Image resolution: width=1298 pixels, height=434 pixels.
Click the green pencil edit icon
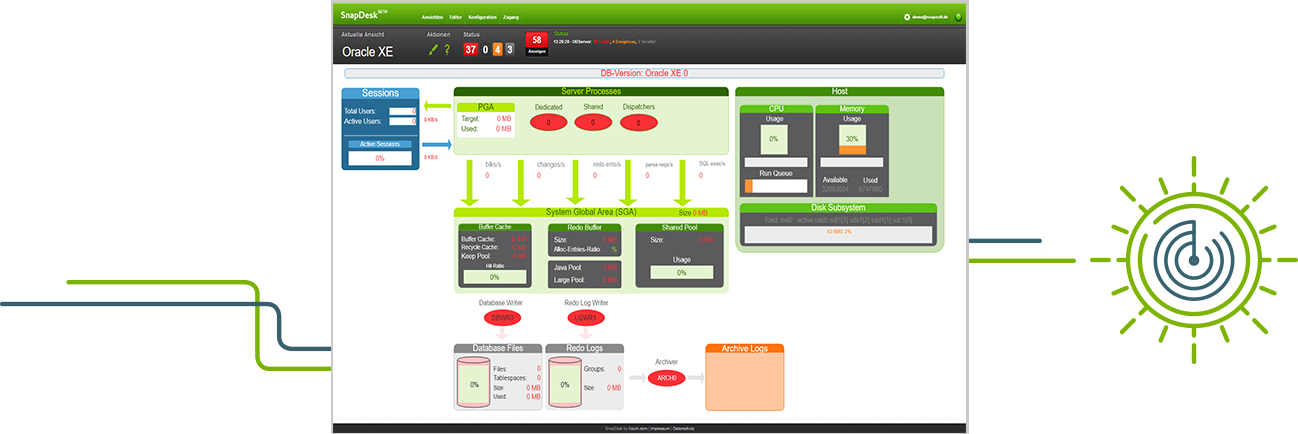pyautogui.click(x=433, y=49)
